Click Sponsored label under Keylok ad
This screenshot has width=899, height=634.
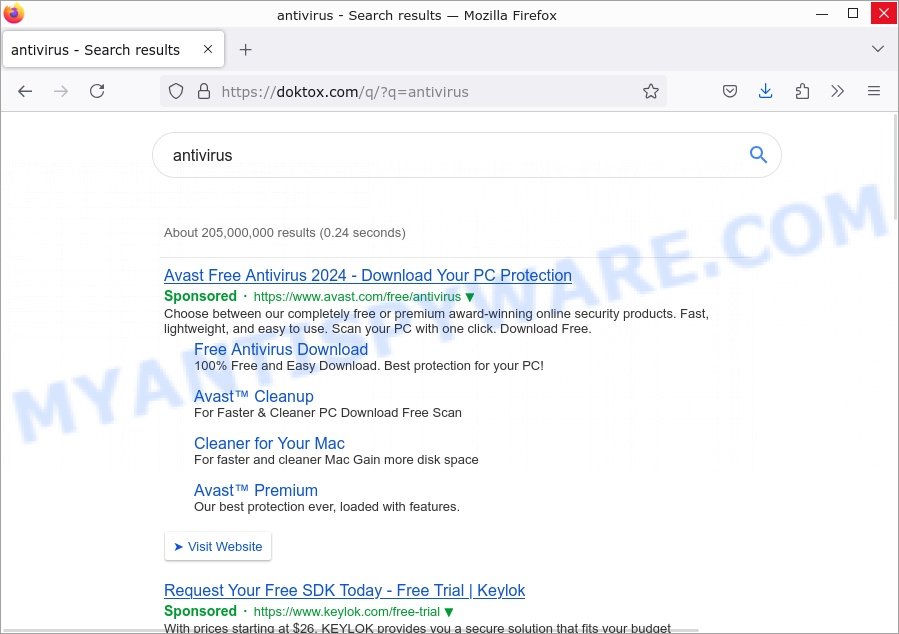200,611
